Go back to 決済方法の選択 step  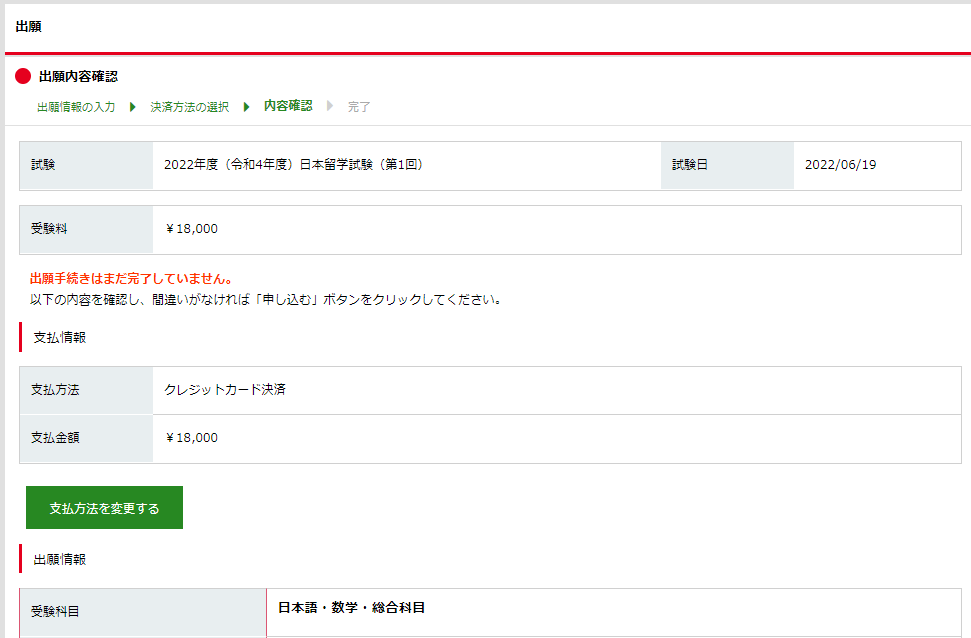coord(189,107)
